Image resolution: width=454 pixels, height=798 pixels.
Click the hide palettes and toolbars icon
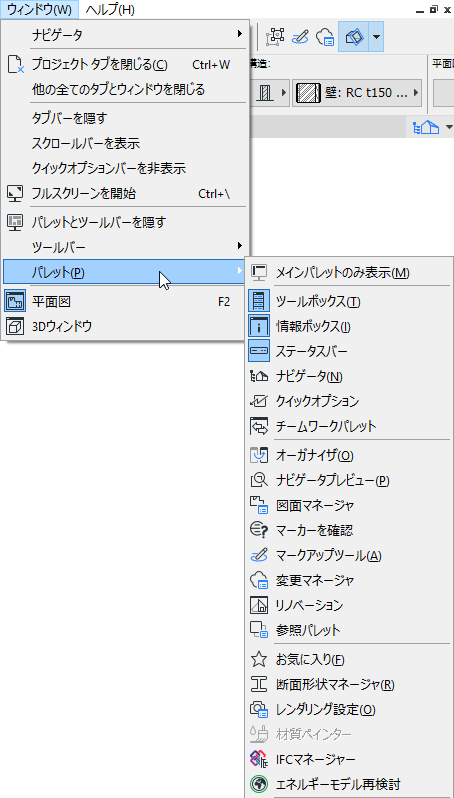coord(15,221)
